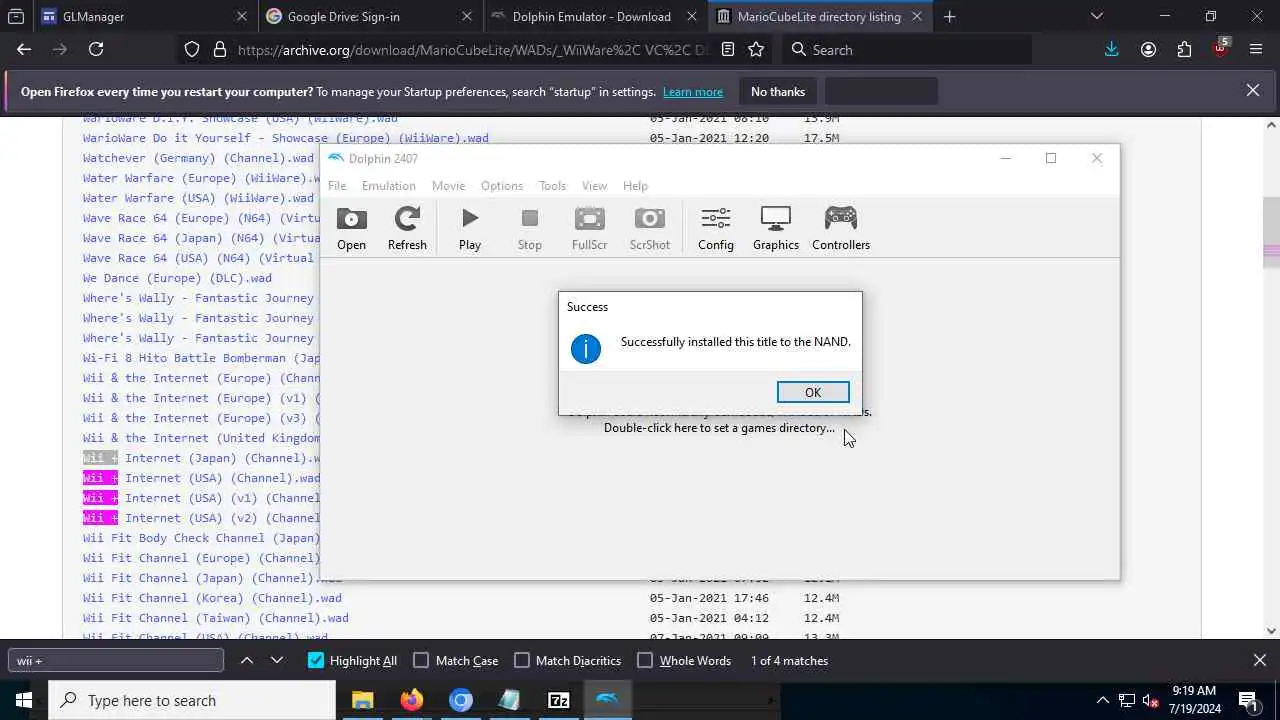This screenshot has width=1280, height=720.
Task: Click the Windows taskbar search box
Action: [192, 700]
